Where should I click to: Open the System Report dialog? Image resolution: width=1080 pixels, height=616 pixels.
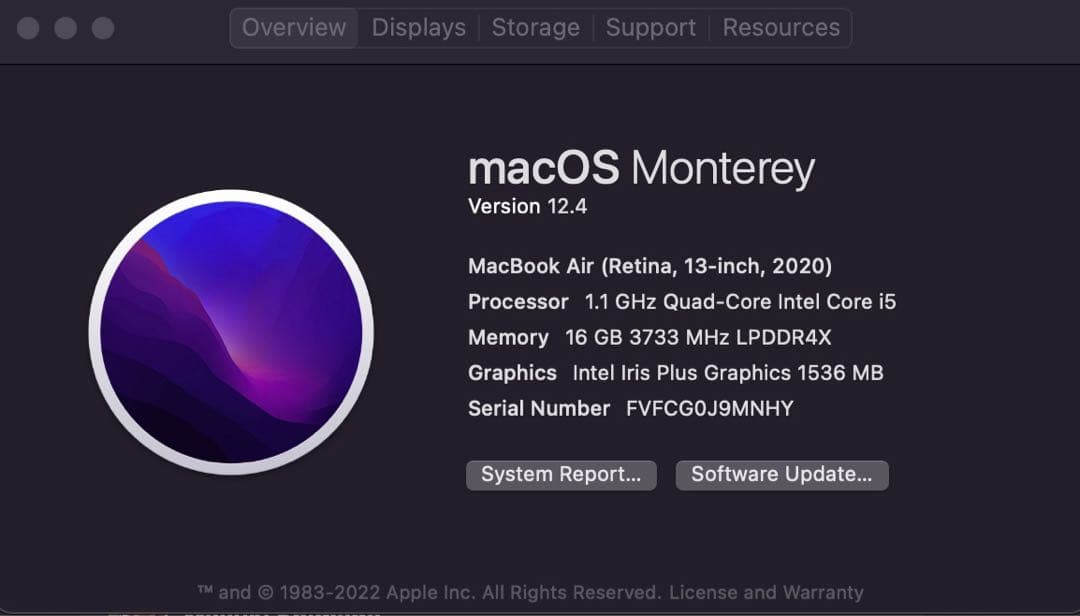coord(561,474)
